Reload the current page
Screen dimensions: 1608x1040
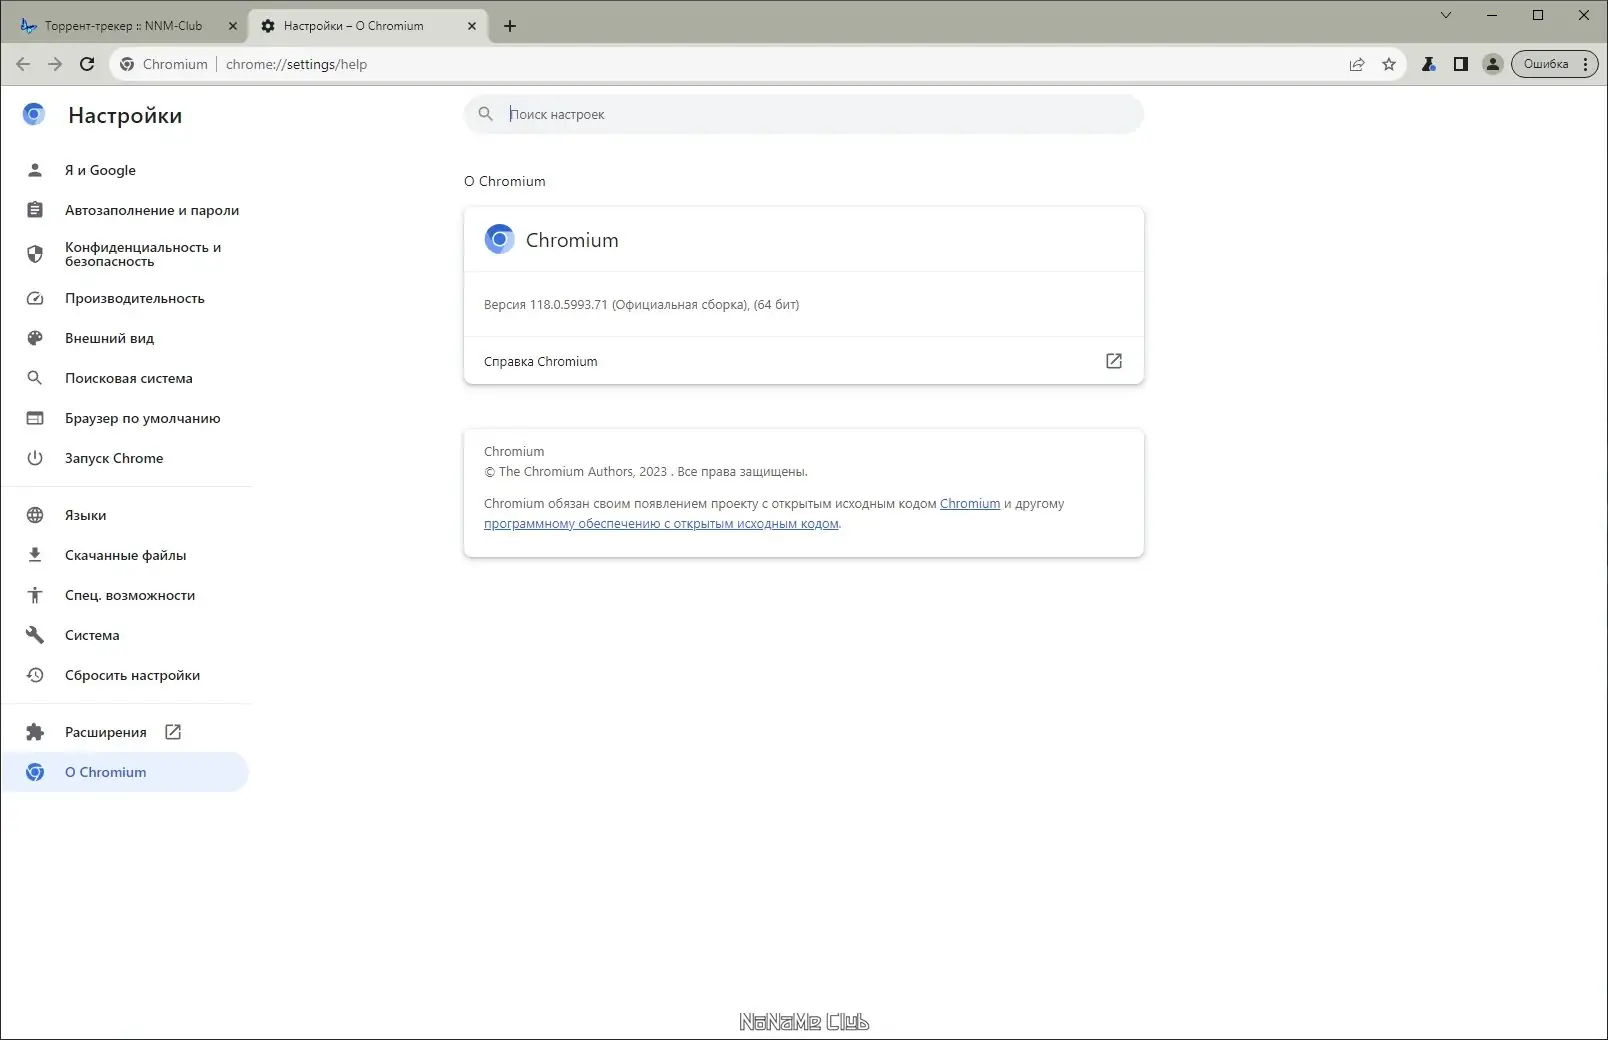coord(87,64)
